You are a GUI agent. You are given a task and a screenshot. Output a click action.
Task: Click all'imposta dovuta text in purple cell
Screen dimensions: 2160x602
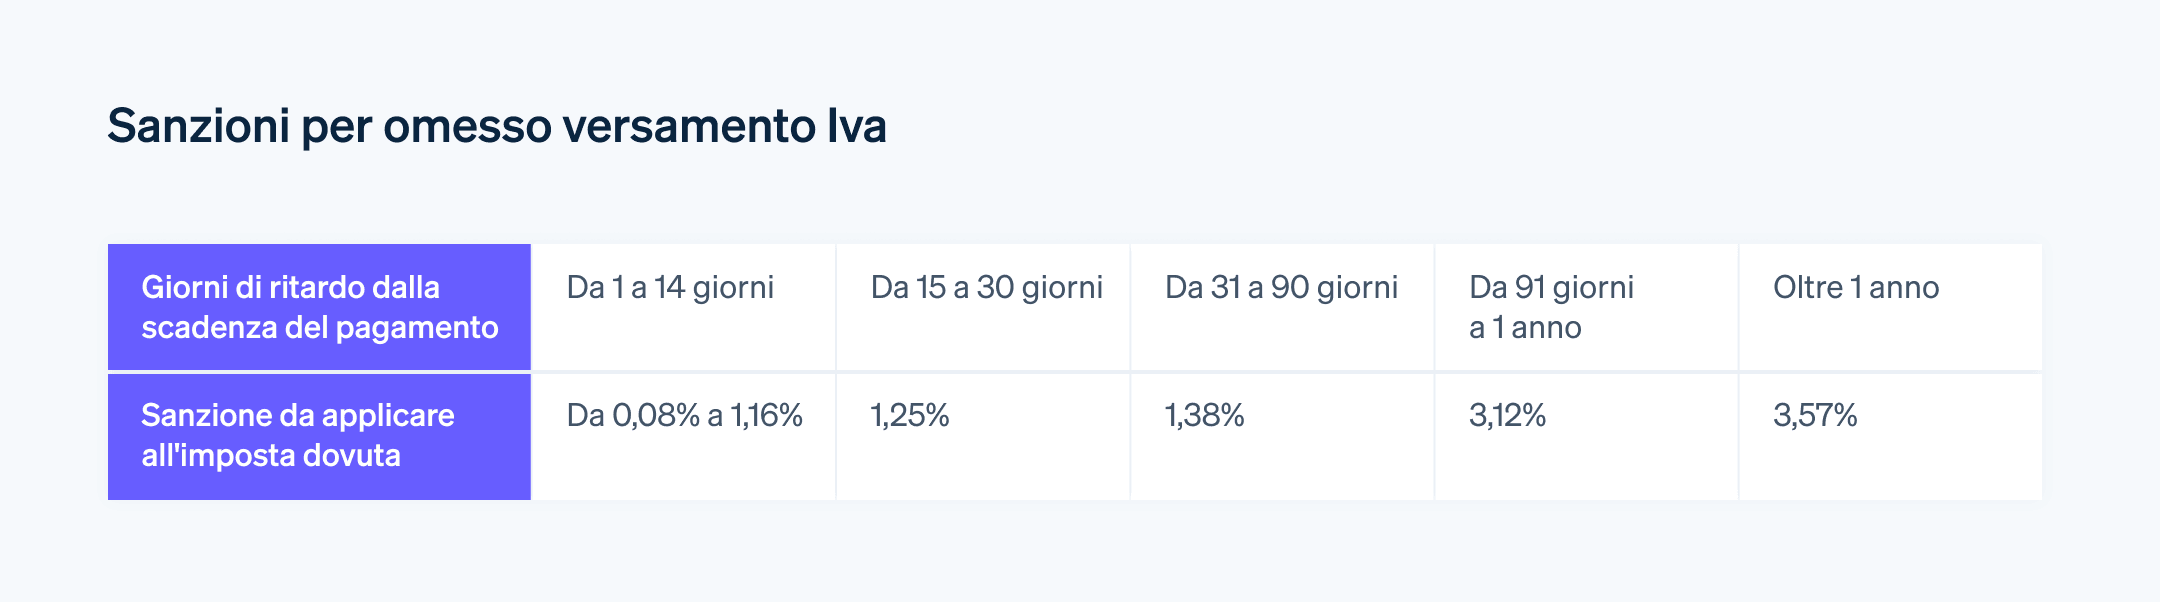(271, 456)
